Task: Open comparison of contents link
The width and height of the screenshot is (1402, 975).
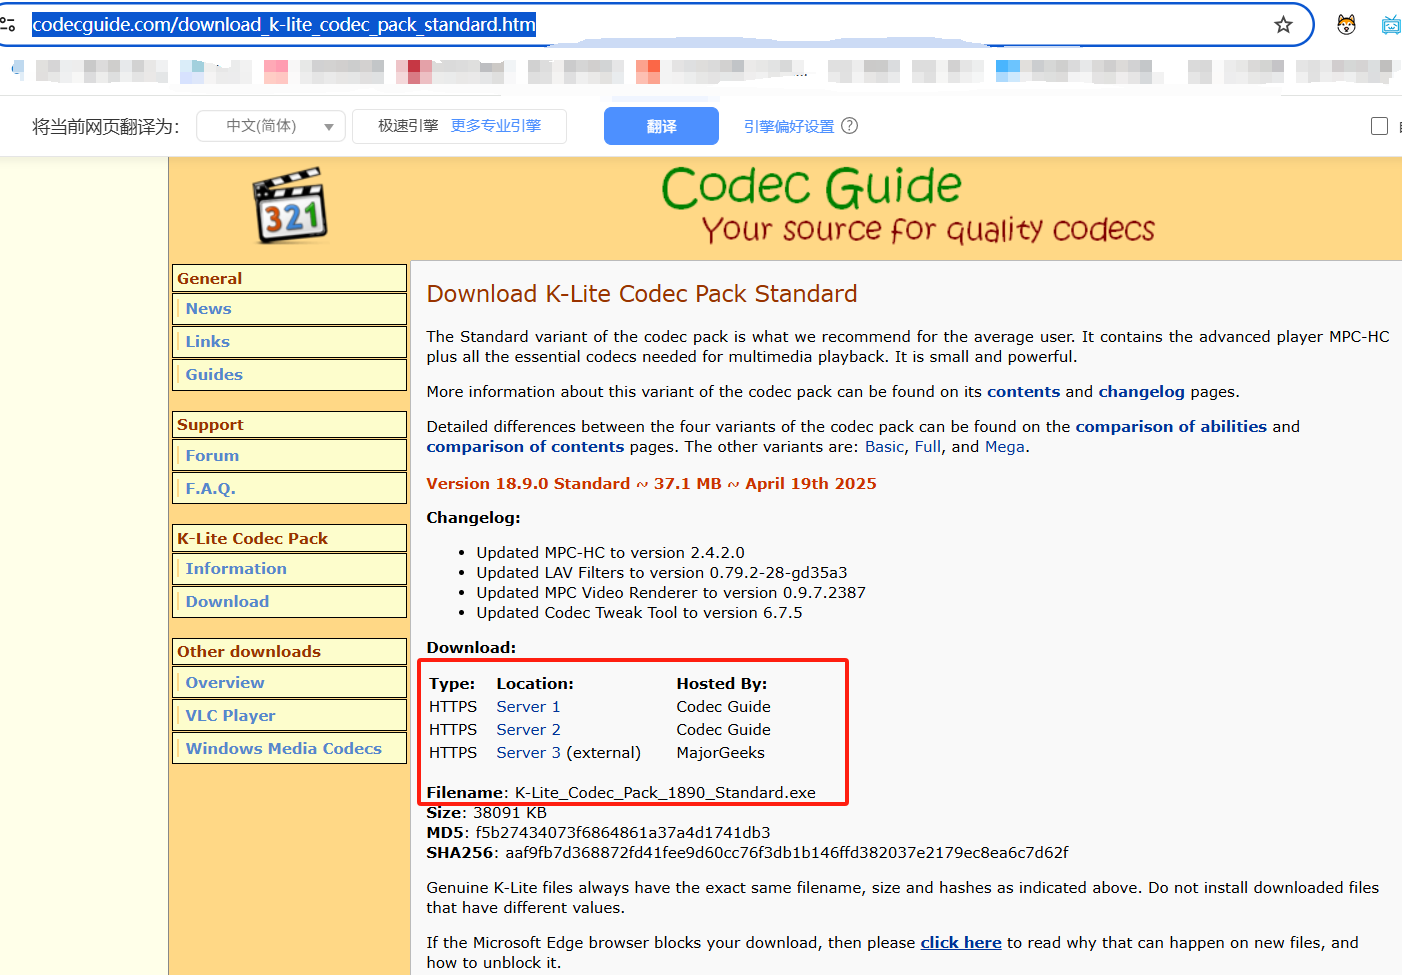Action: 525,447
